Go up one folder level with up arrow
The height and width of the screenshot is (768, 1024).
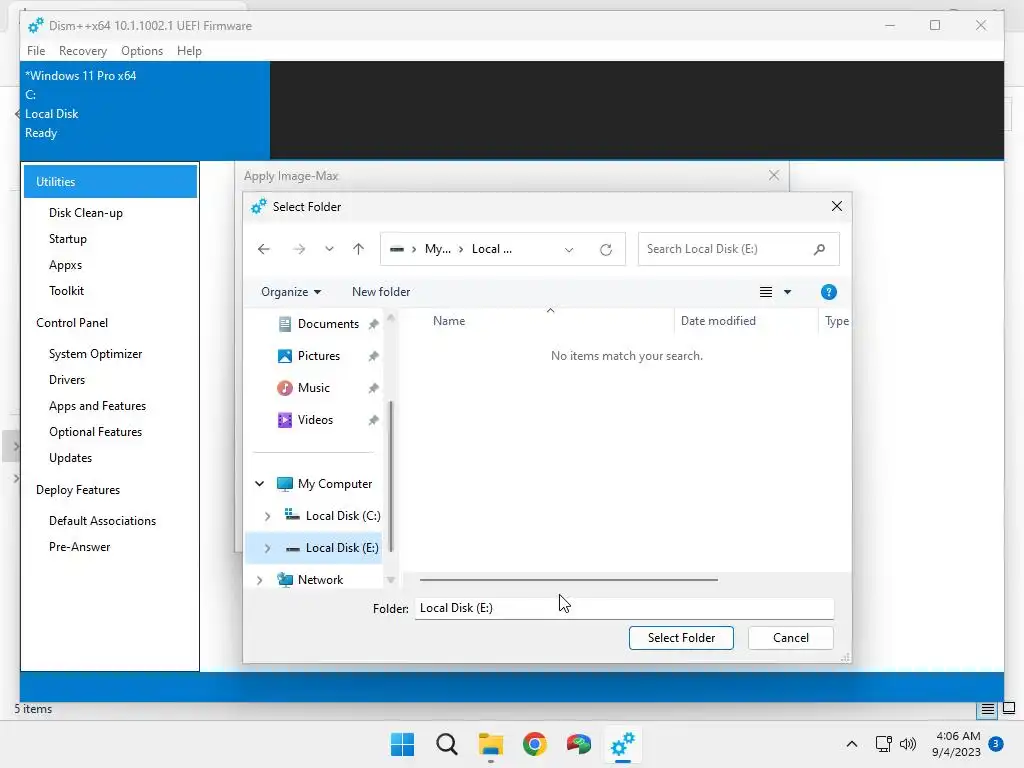tap(359, 249)
